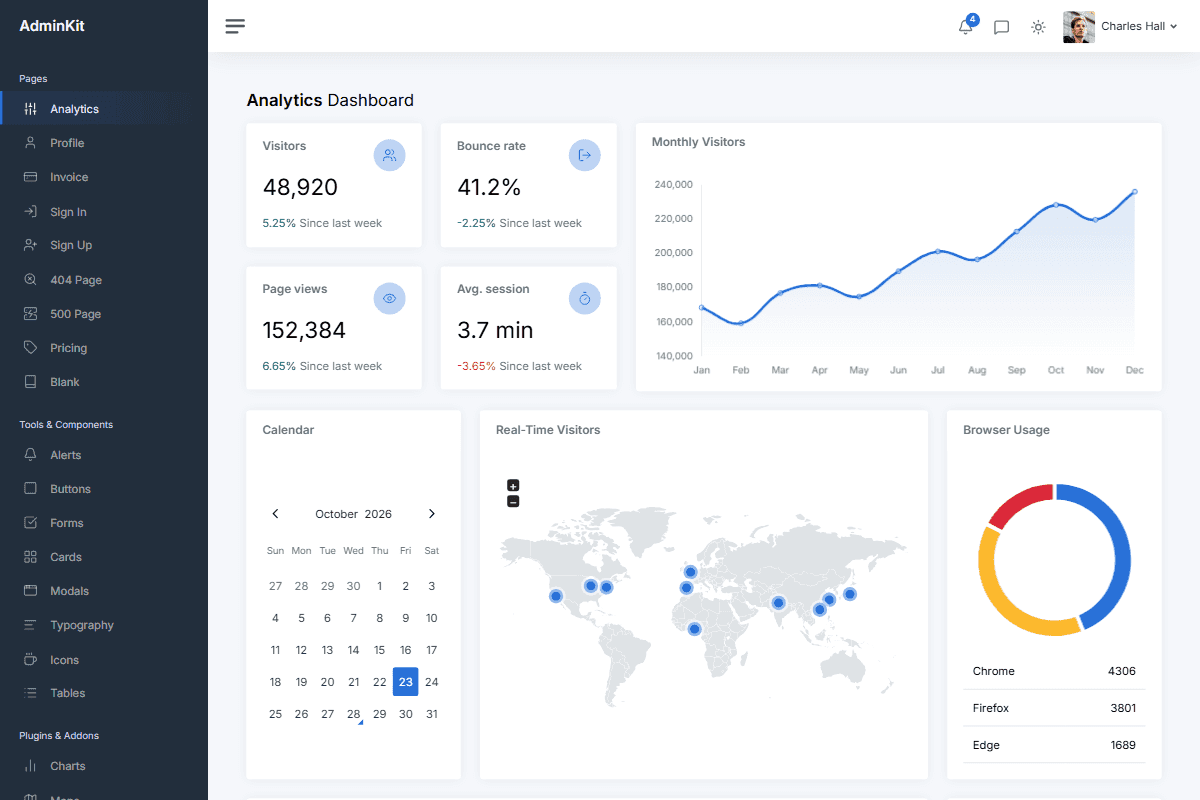Click the Bounce rate exit icon

tap(585, 155)
